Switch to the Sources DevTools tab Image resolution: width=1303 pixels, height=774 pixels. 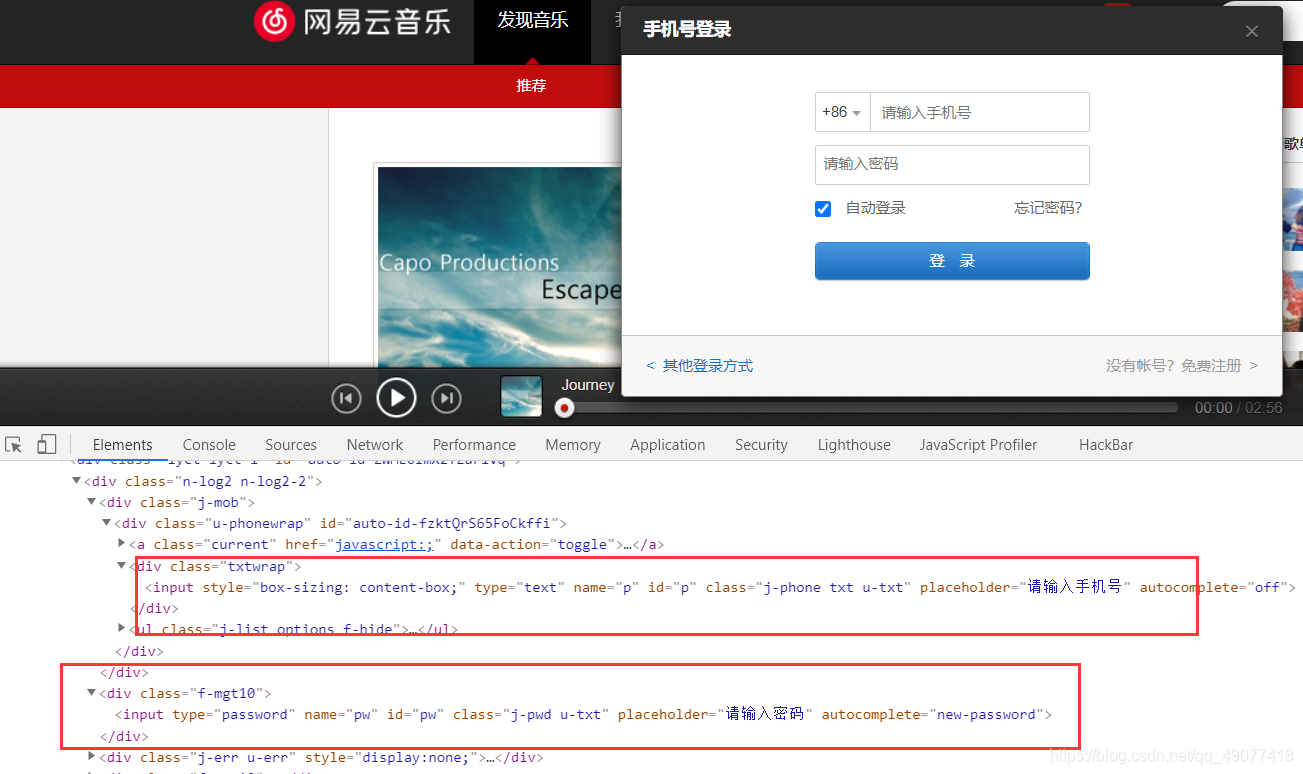tap(291, 445)
